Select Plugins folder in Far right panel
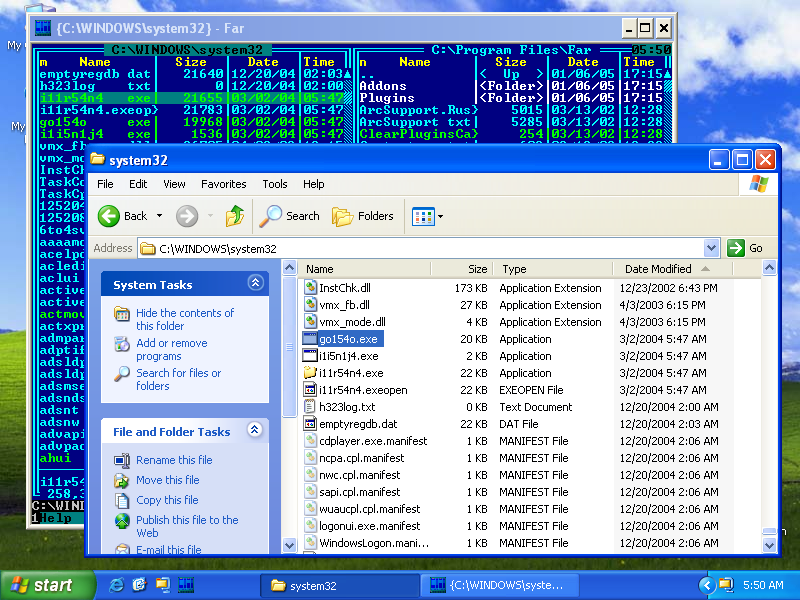Image resolution: width=800 pixels, height=600 pixels. tap(386, 97)
